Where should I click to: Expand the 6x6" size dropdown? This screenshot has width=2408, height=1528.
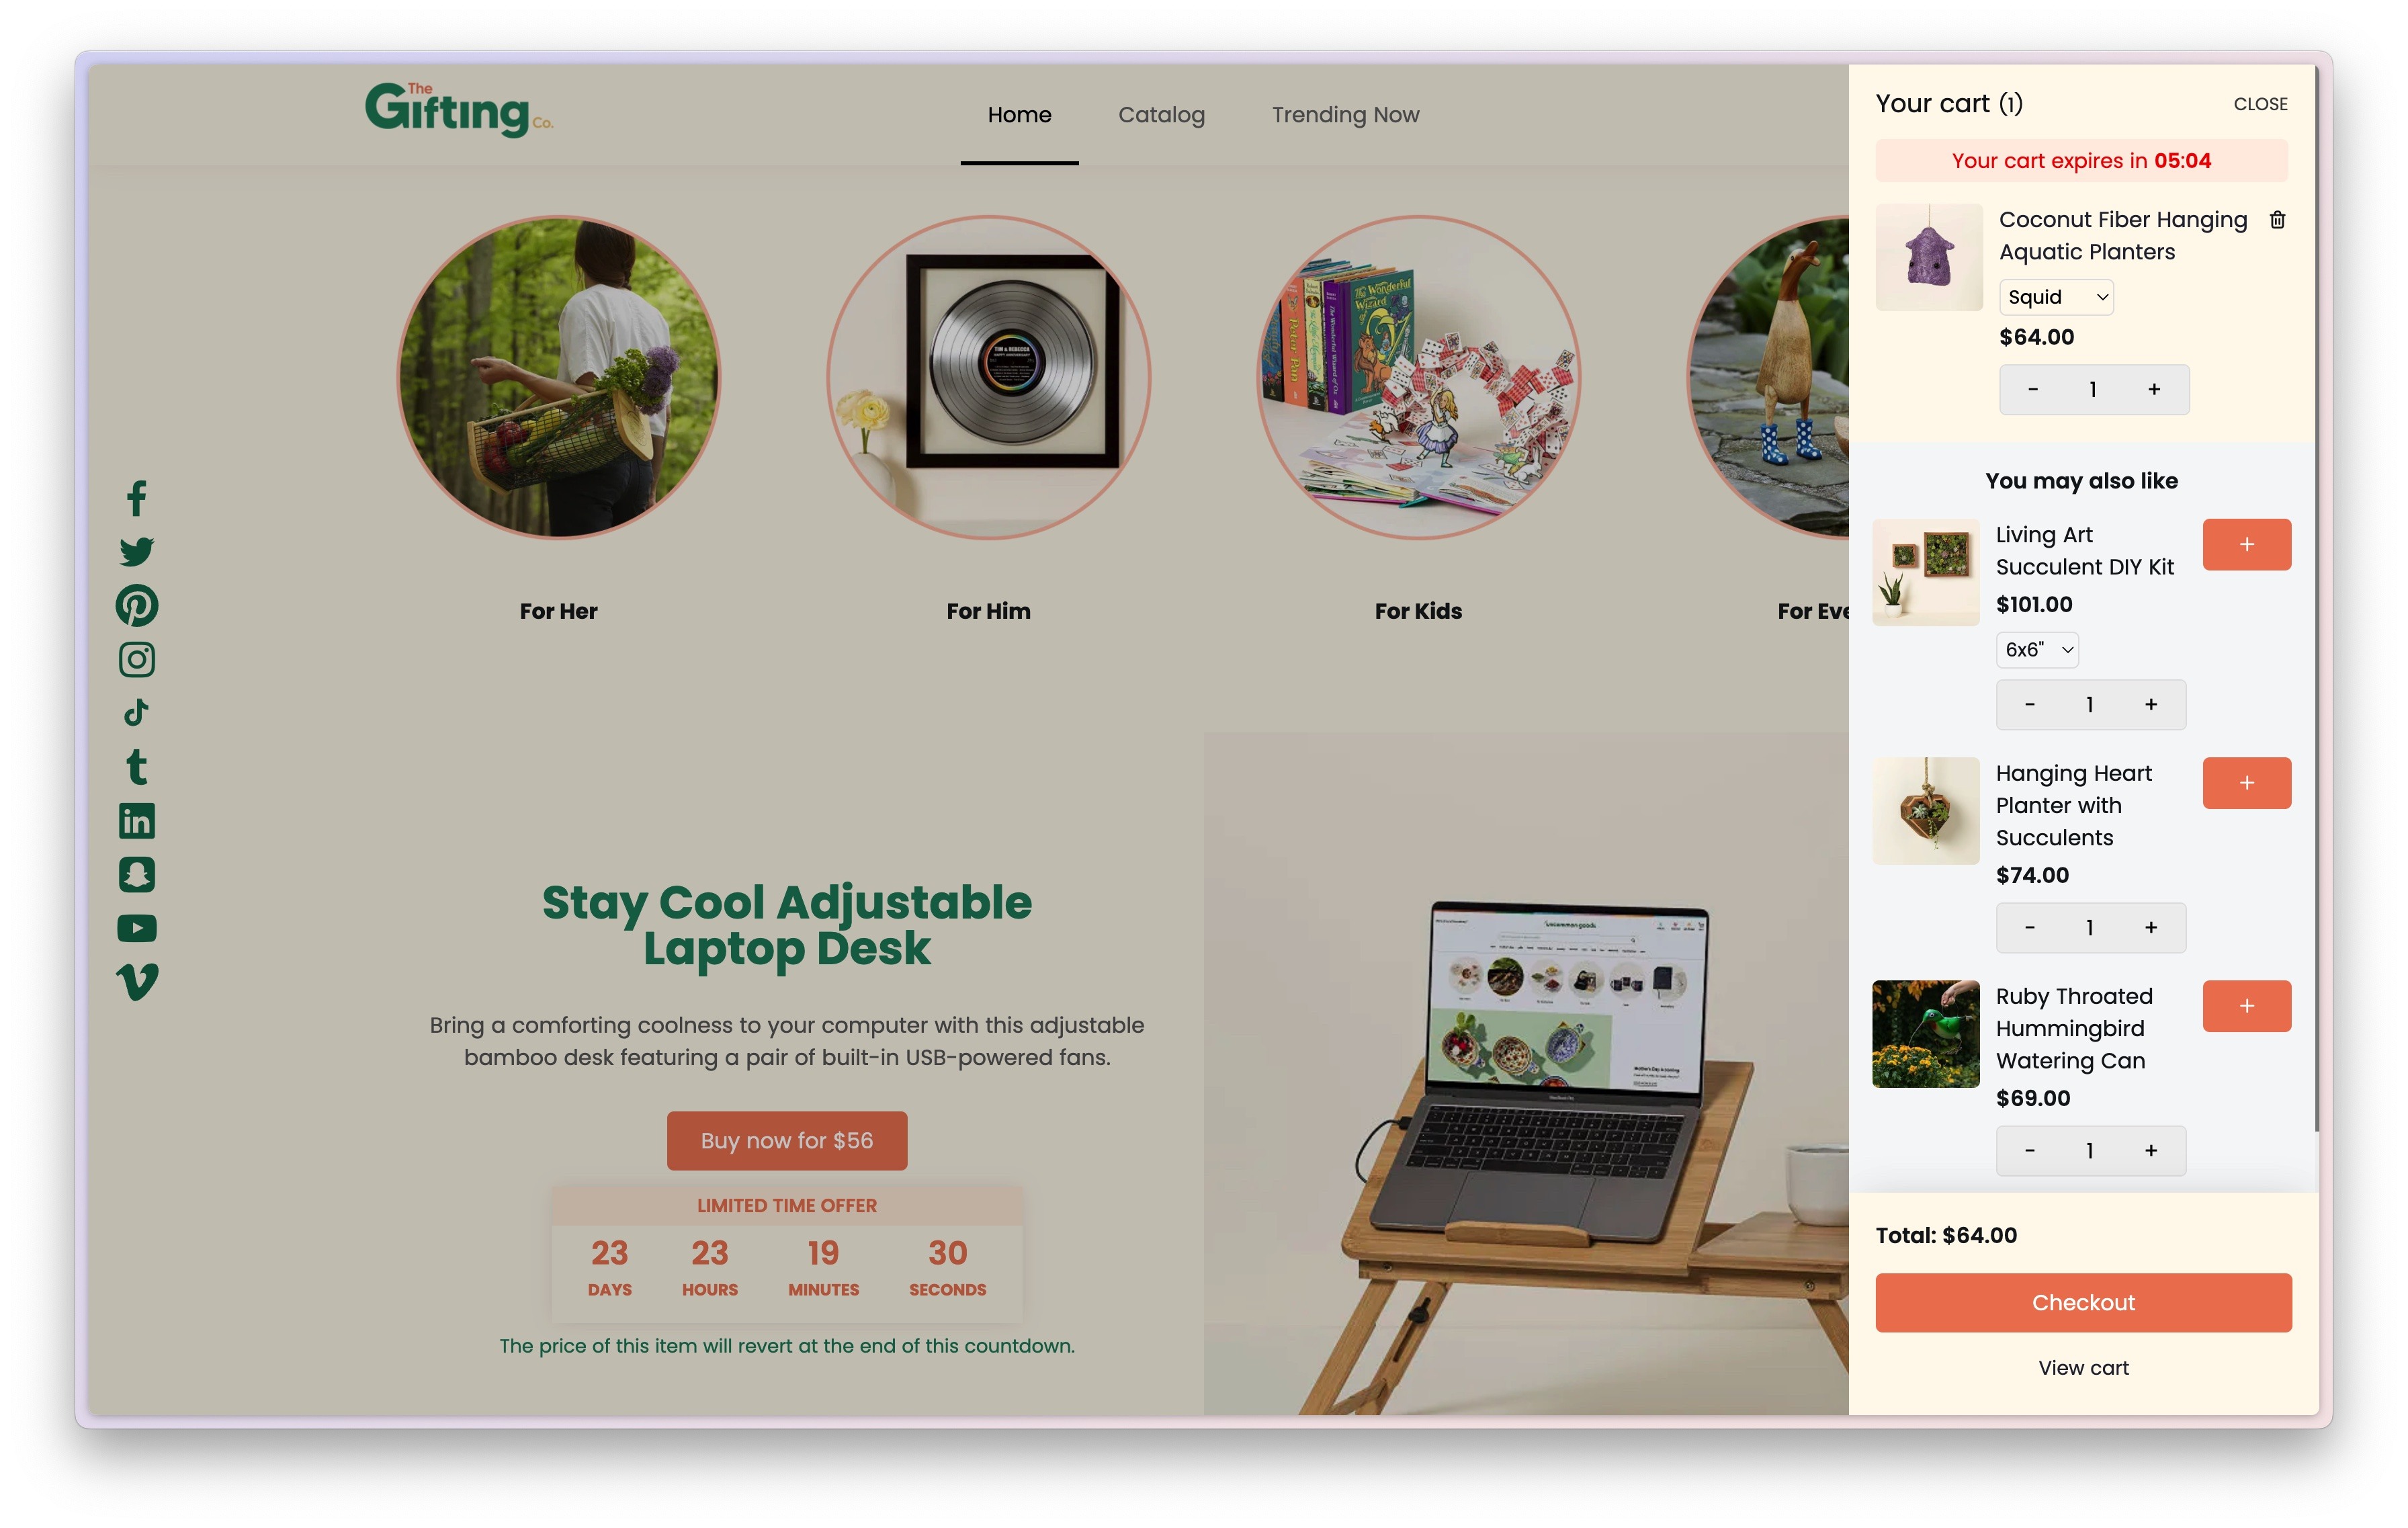point(2038,650)
